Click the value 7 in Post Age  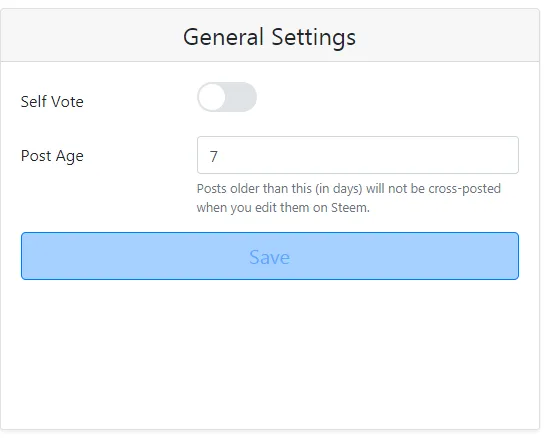click(x=214, y=156)
